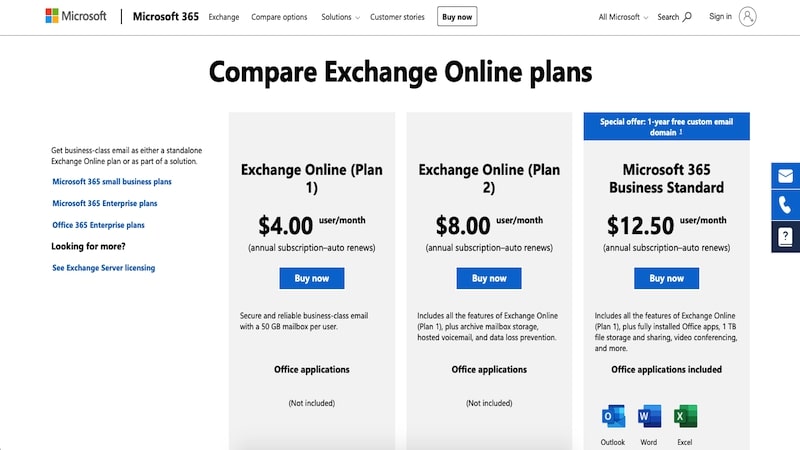Open the help question mark icon

[785, 237]
